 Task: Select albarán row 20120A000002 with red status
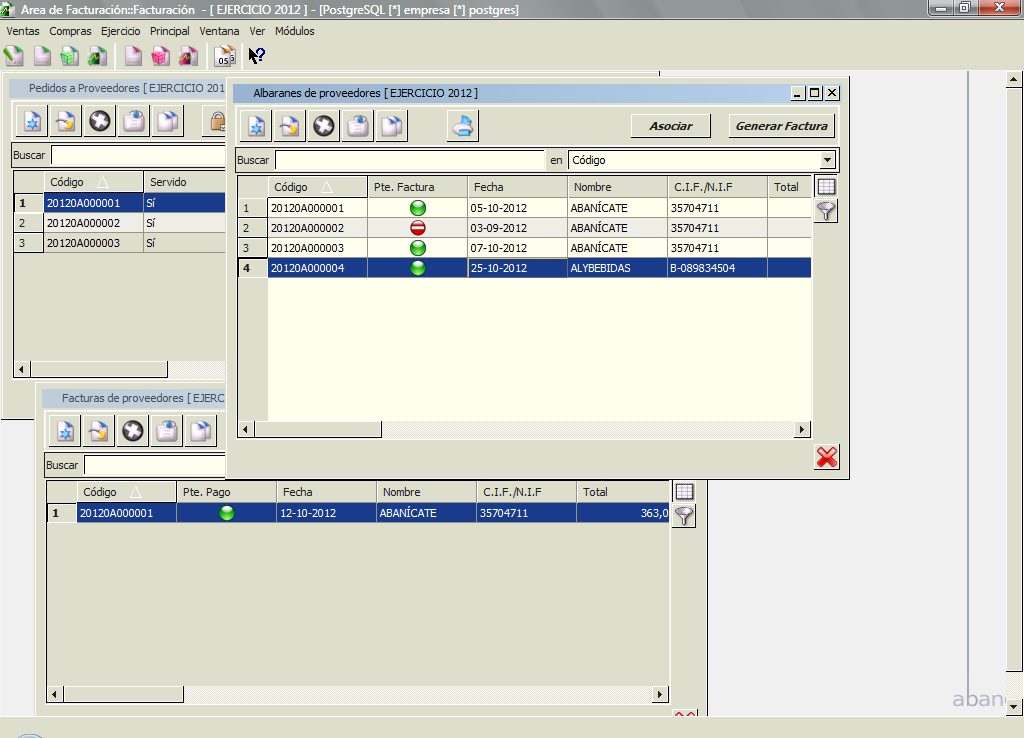(524, 228)
